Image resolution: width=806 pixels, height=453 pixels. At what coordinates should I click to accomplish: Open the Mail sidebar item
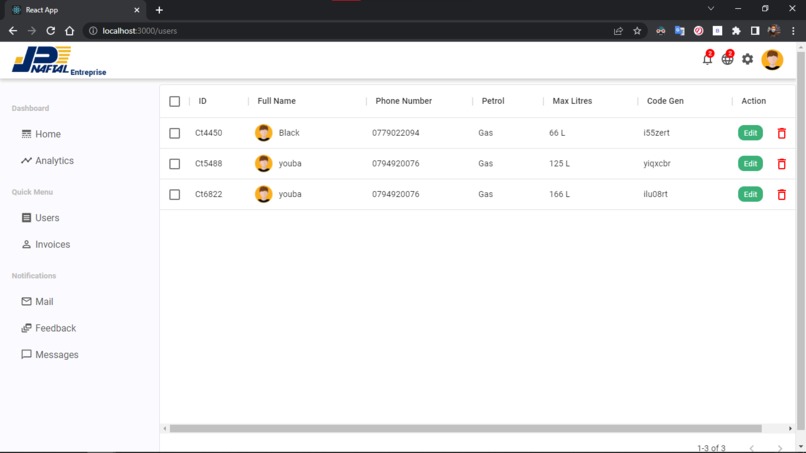37,302
